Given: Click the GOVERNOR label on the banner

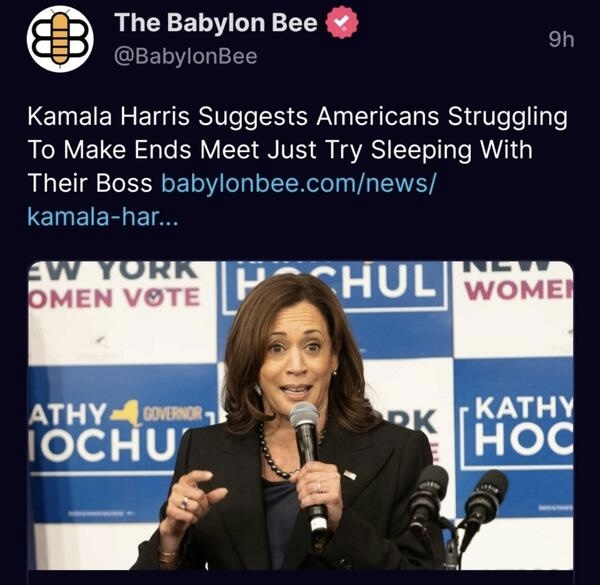Looking at the screenshot, I should pos(172,413).
